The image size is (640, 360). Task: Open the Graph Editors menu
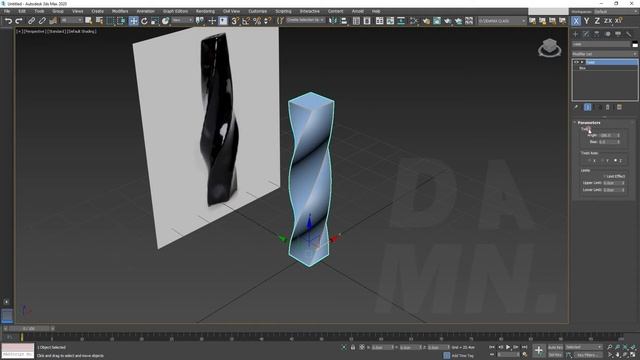pyautogui.click(x=176, y=11)
